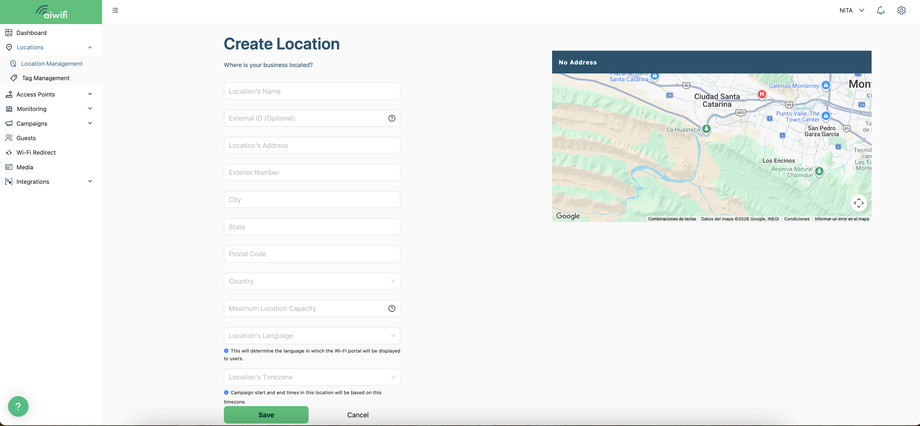Expand the Access Points menu
Image resolution: width=920 pixels, height=426 pixels.
point(50,94)
